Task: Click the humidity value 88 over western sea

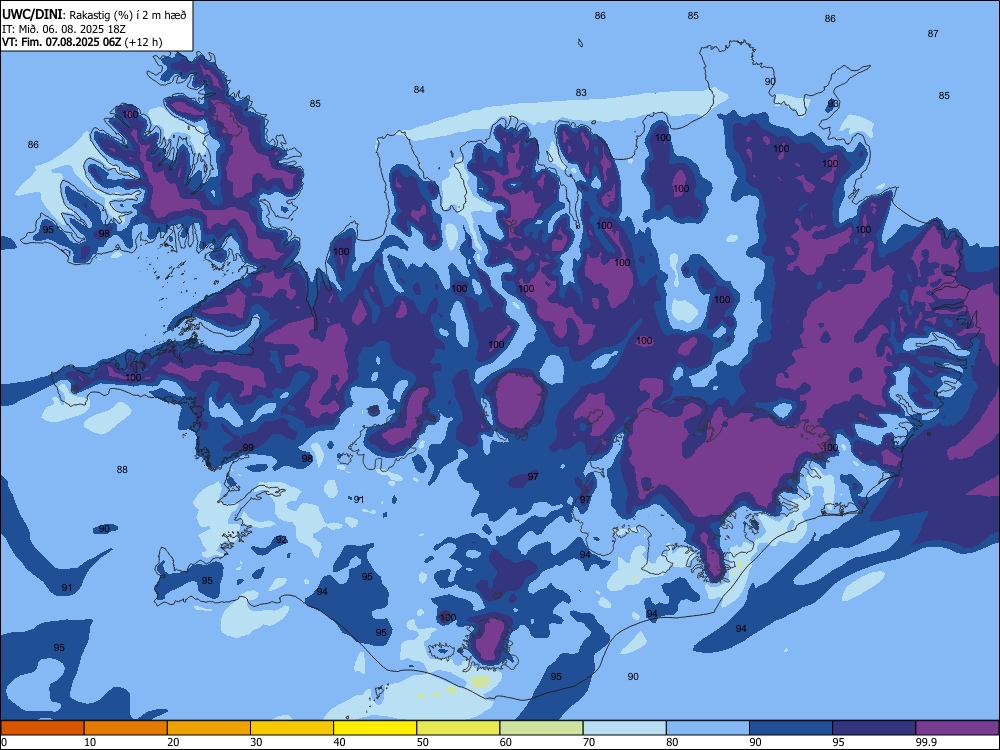Action: (x=122, y=469)
